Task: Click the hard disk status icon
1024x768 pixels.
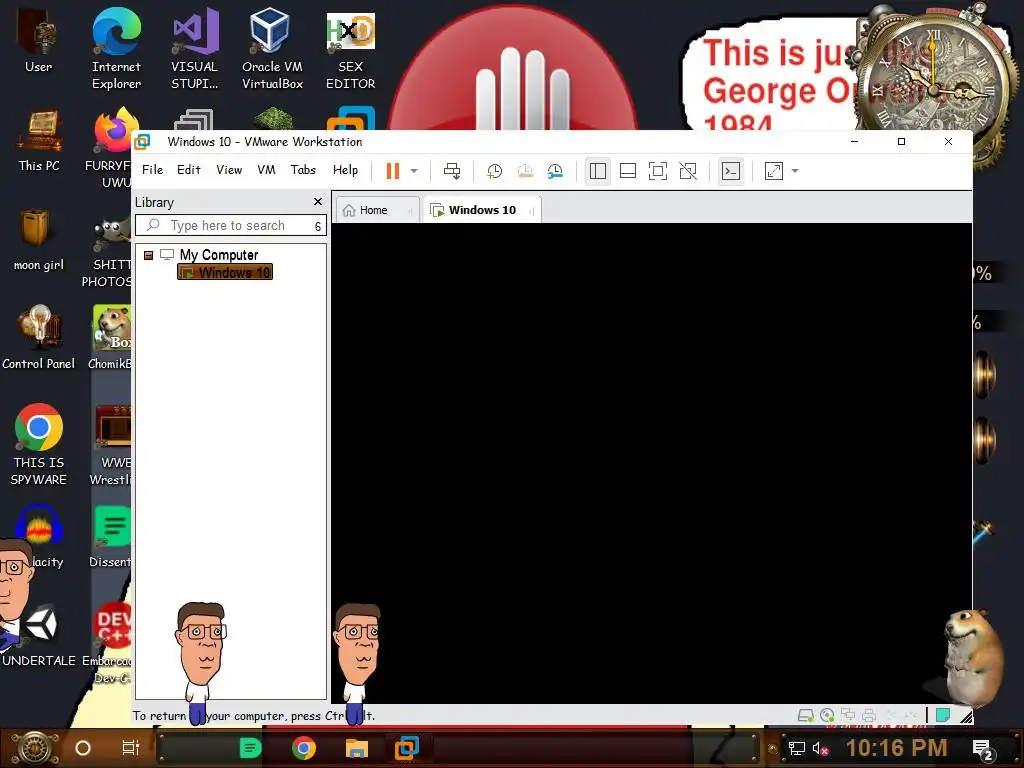Action: (806, 716)
